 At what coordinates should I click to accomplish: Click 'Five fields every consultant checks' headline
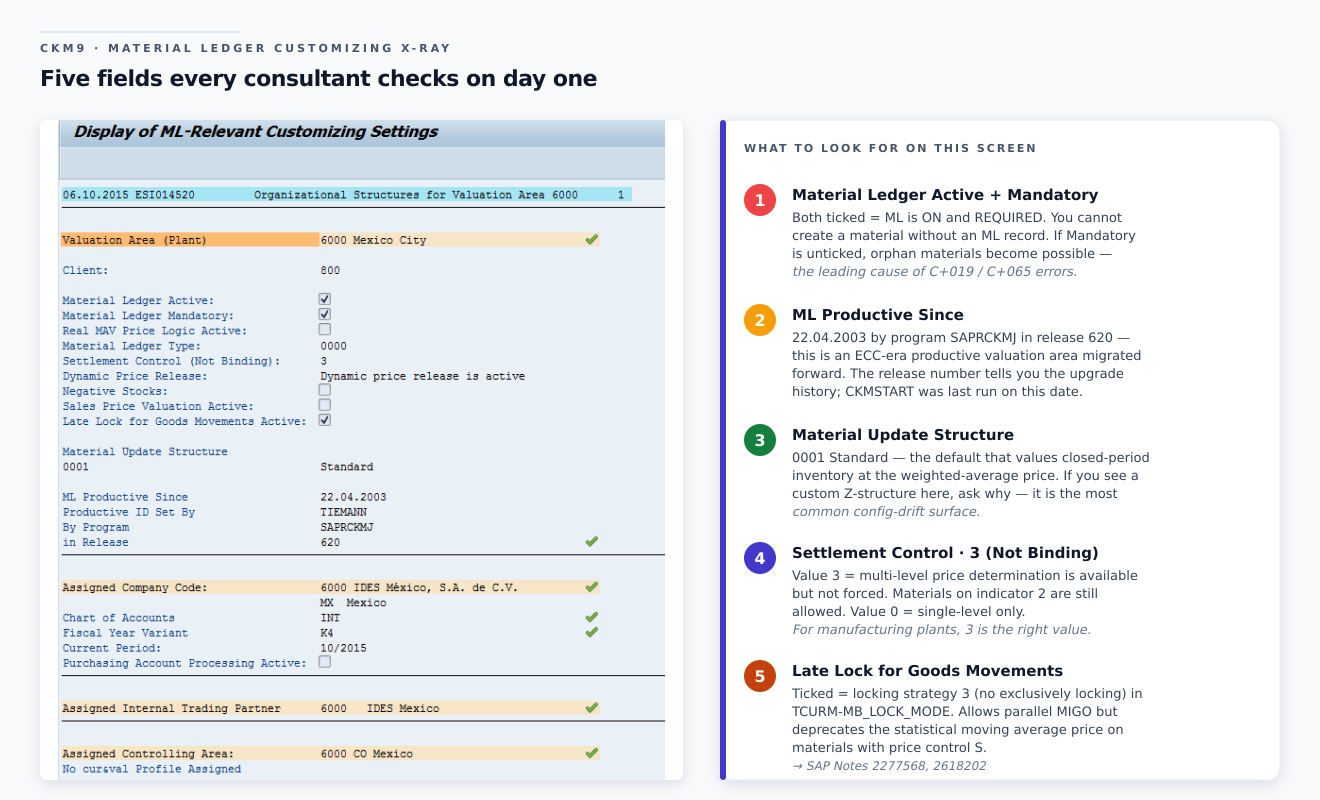point(319,78)
